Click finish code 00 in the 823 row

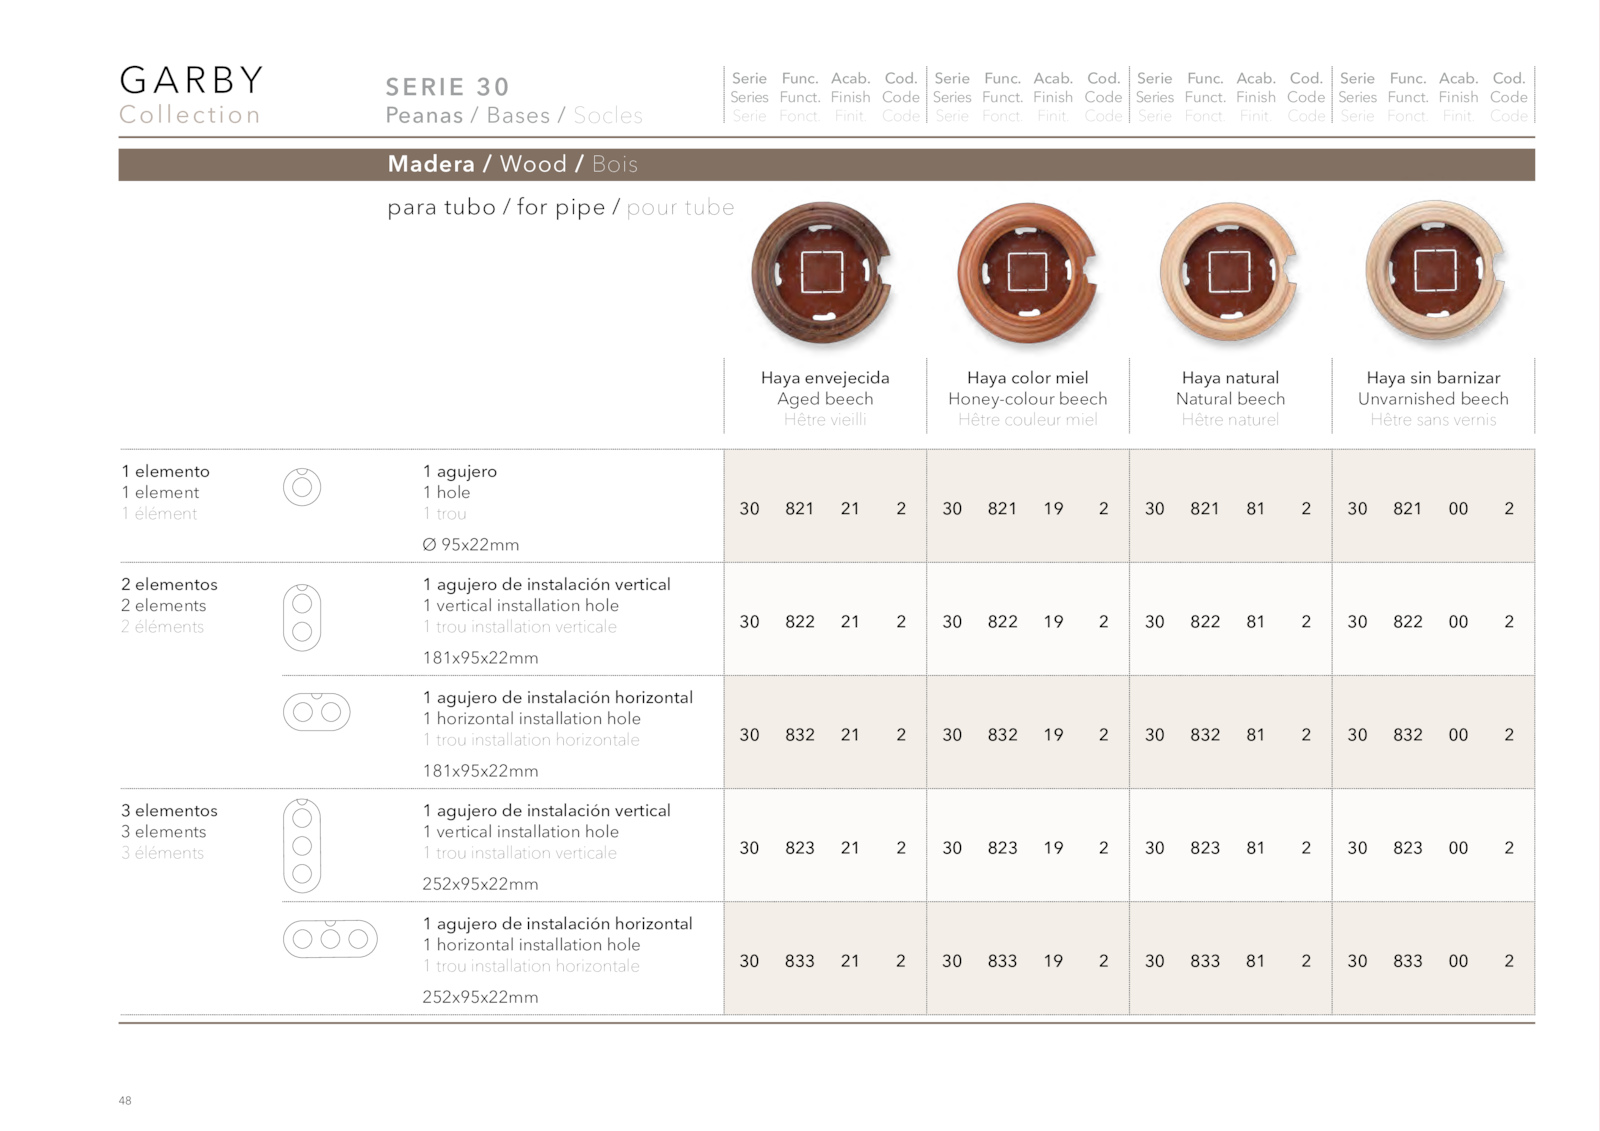(x=1458, y=847)
